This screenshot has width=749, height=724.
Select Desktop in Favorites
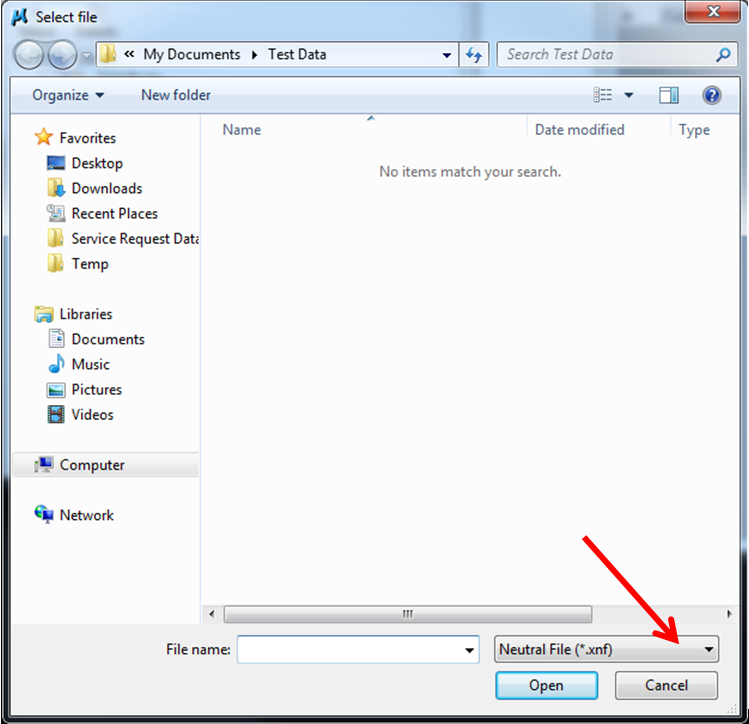(97, 163)
